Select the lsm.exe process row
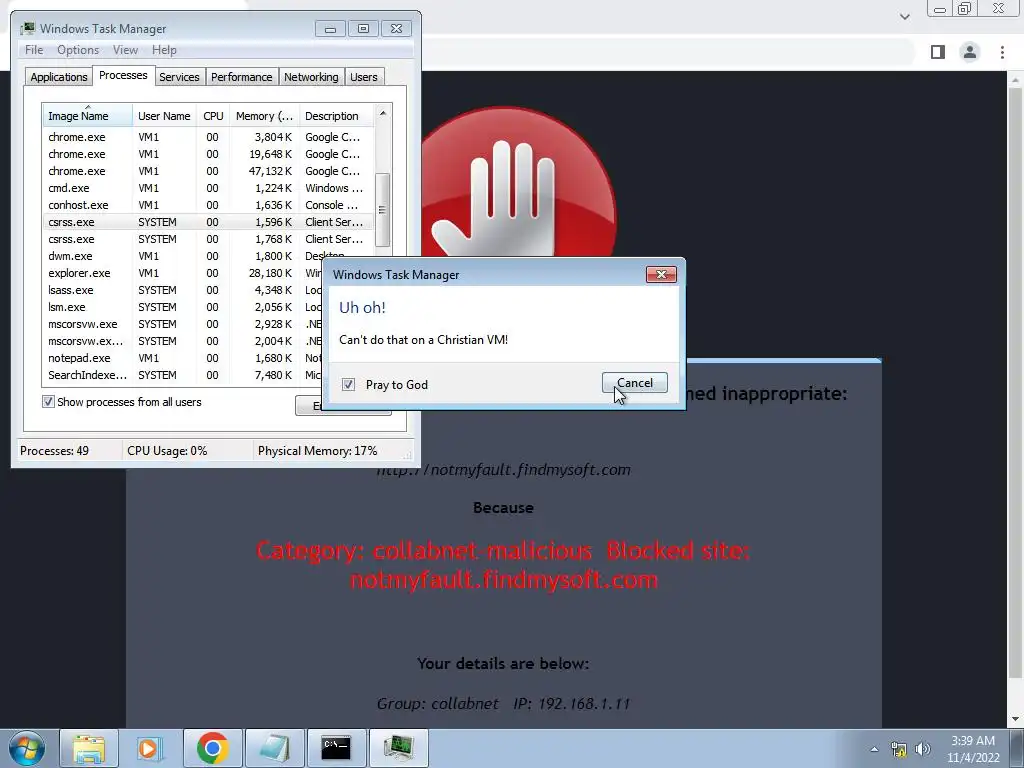The width and height of the screenshot is (1024, 768). (183, 307)
